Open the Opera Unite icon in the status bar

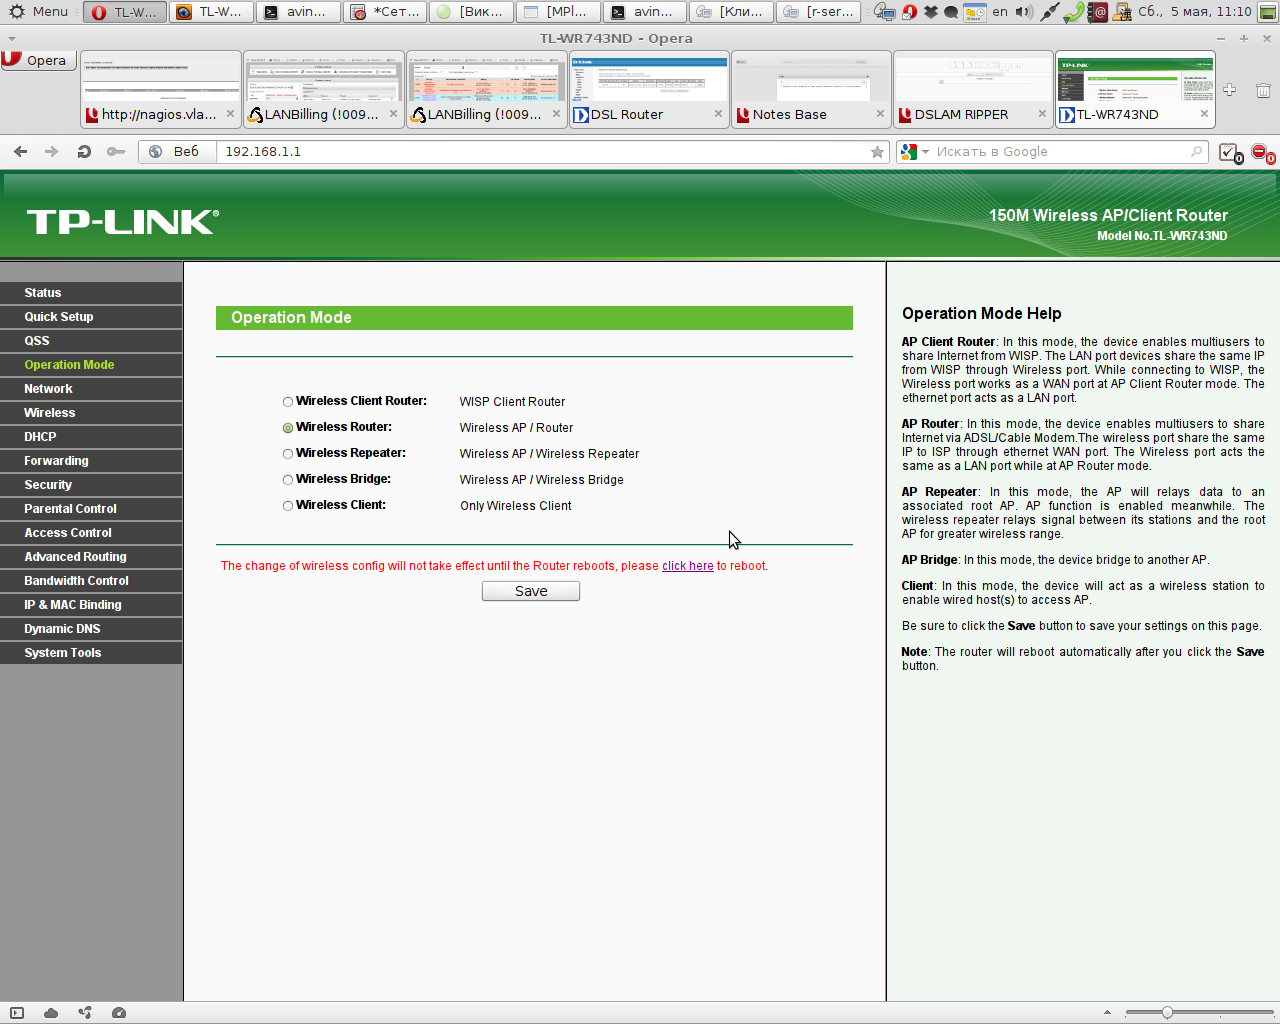tap(85, 1013)
